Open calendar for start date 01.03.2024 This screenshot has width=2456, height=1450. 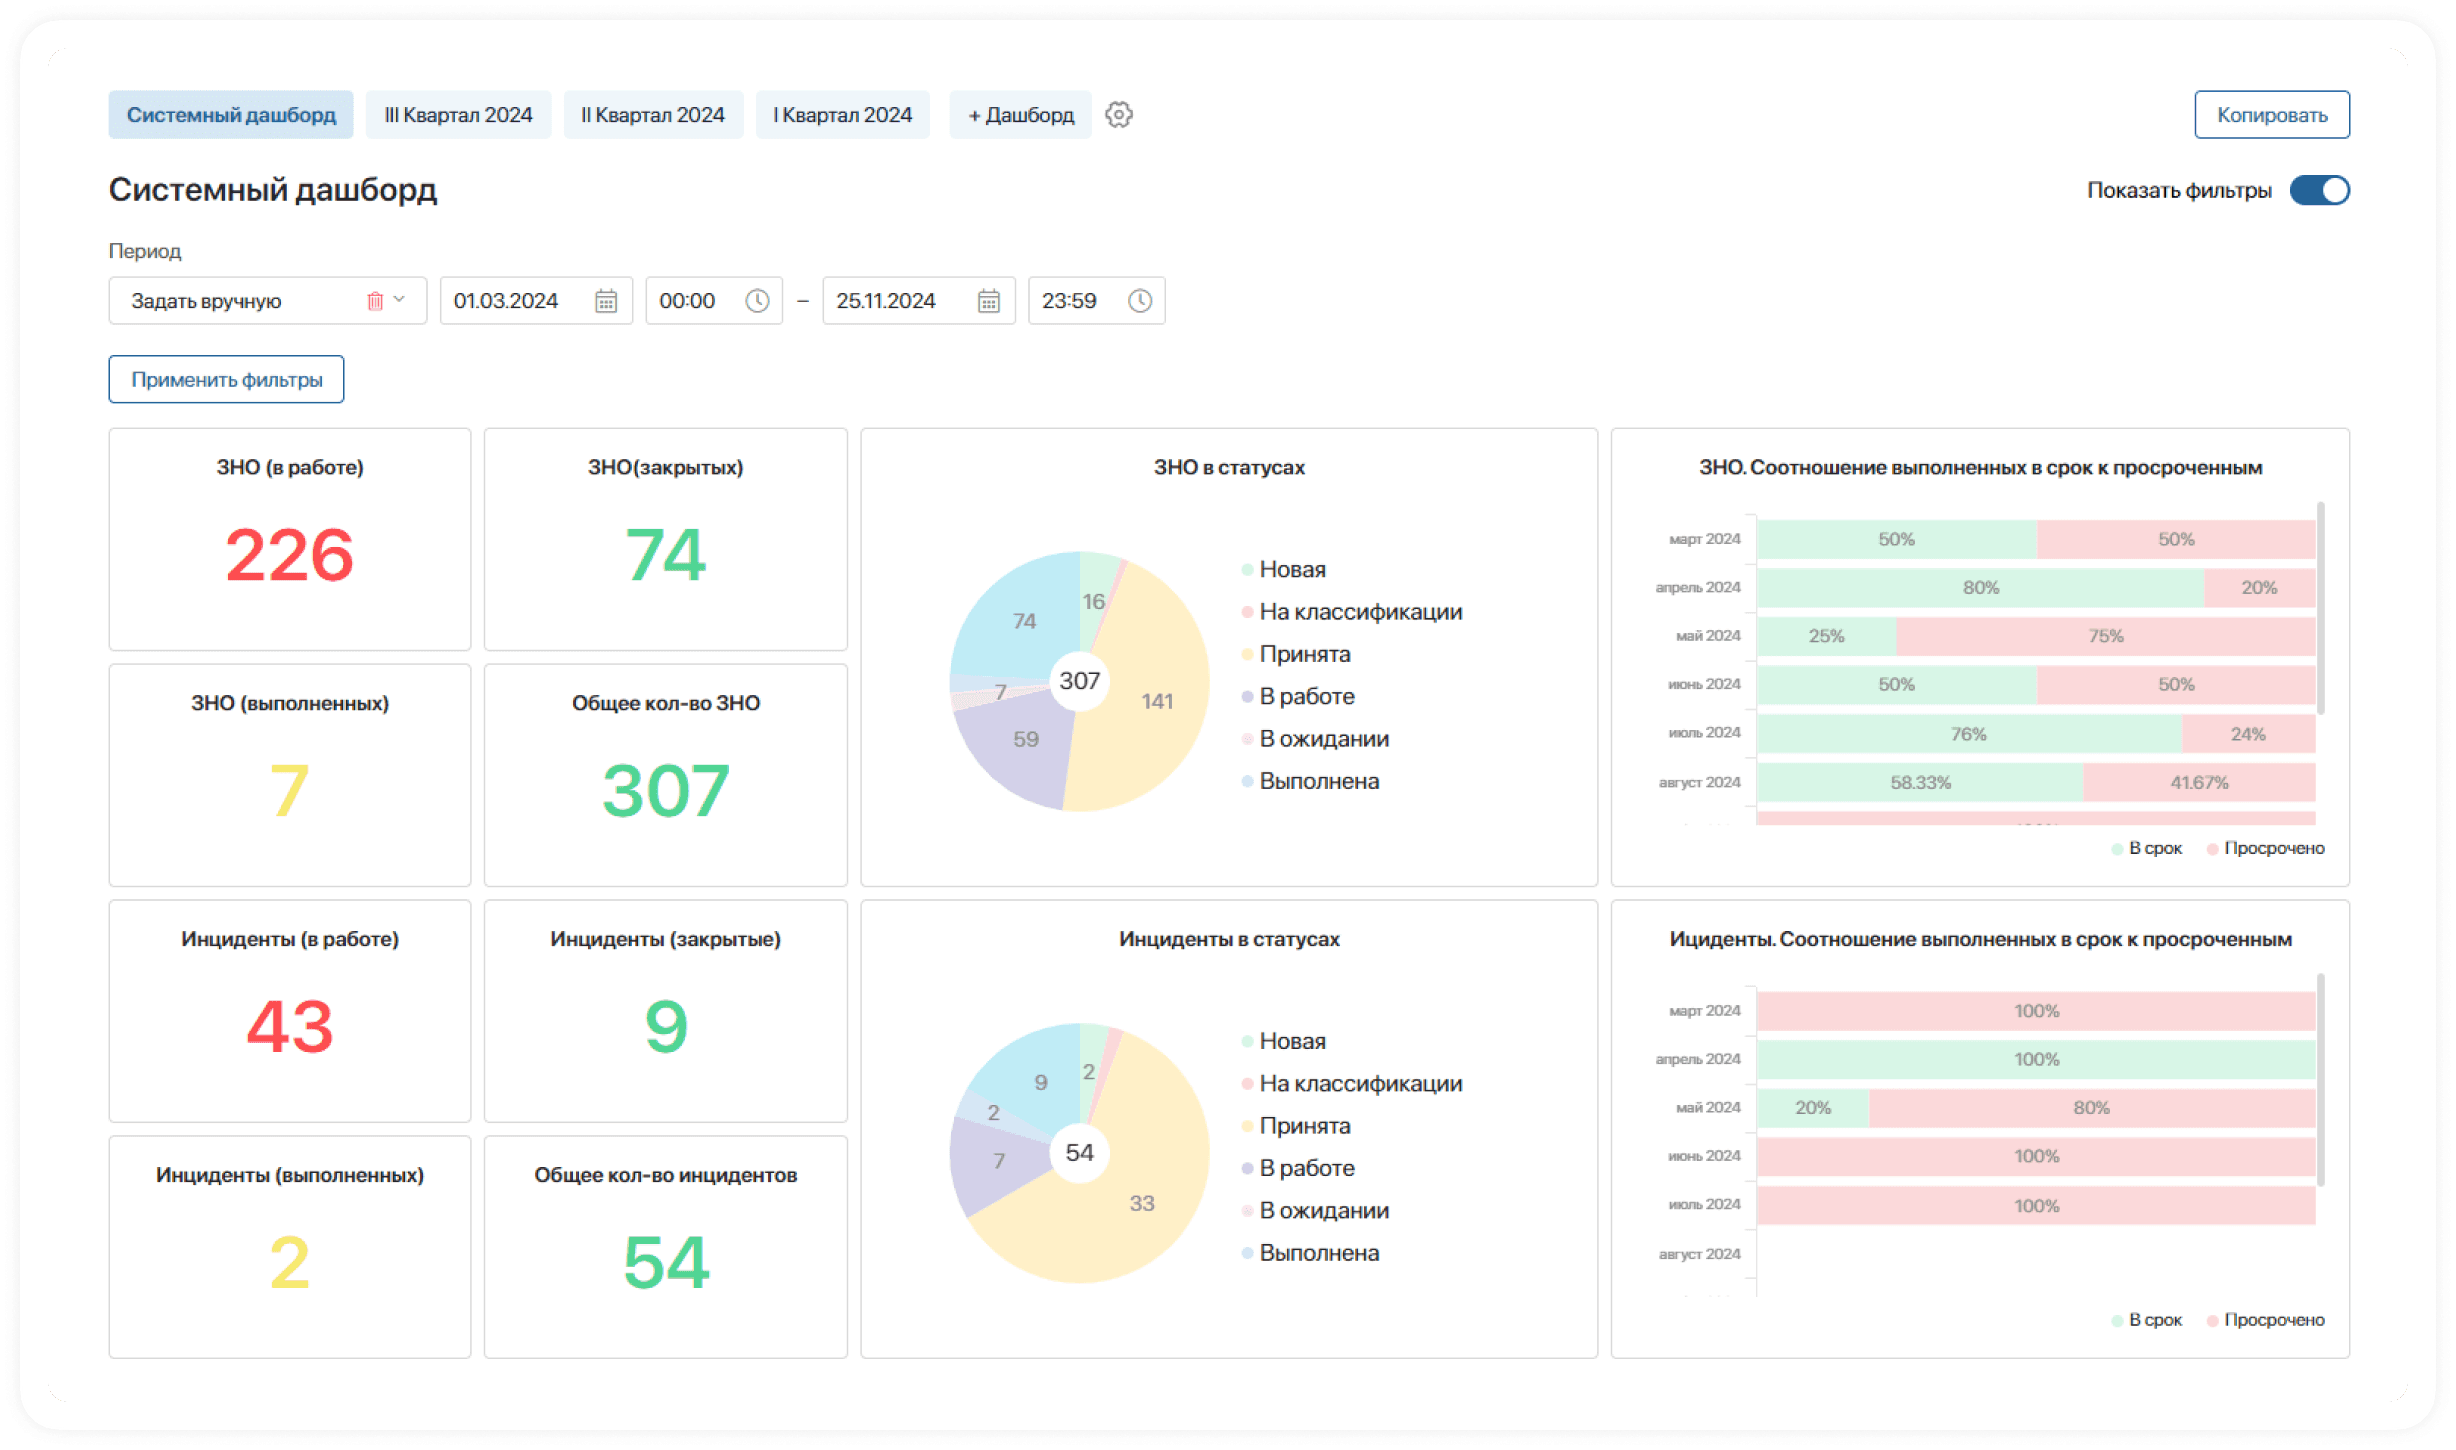(606, 301)
